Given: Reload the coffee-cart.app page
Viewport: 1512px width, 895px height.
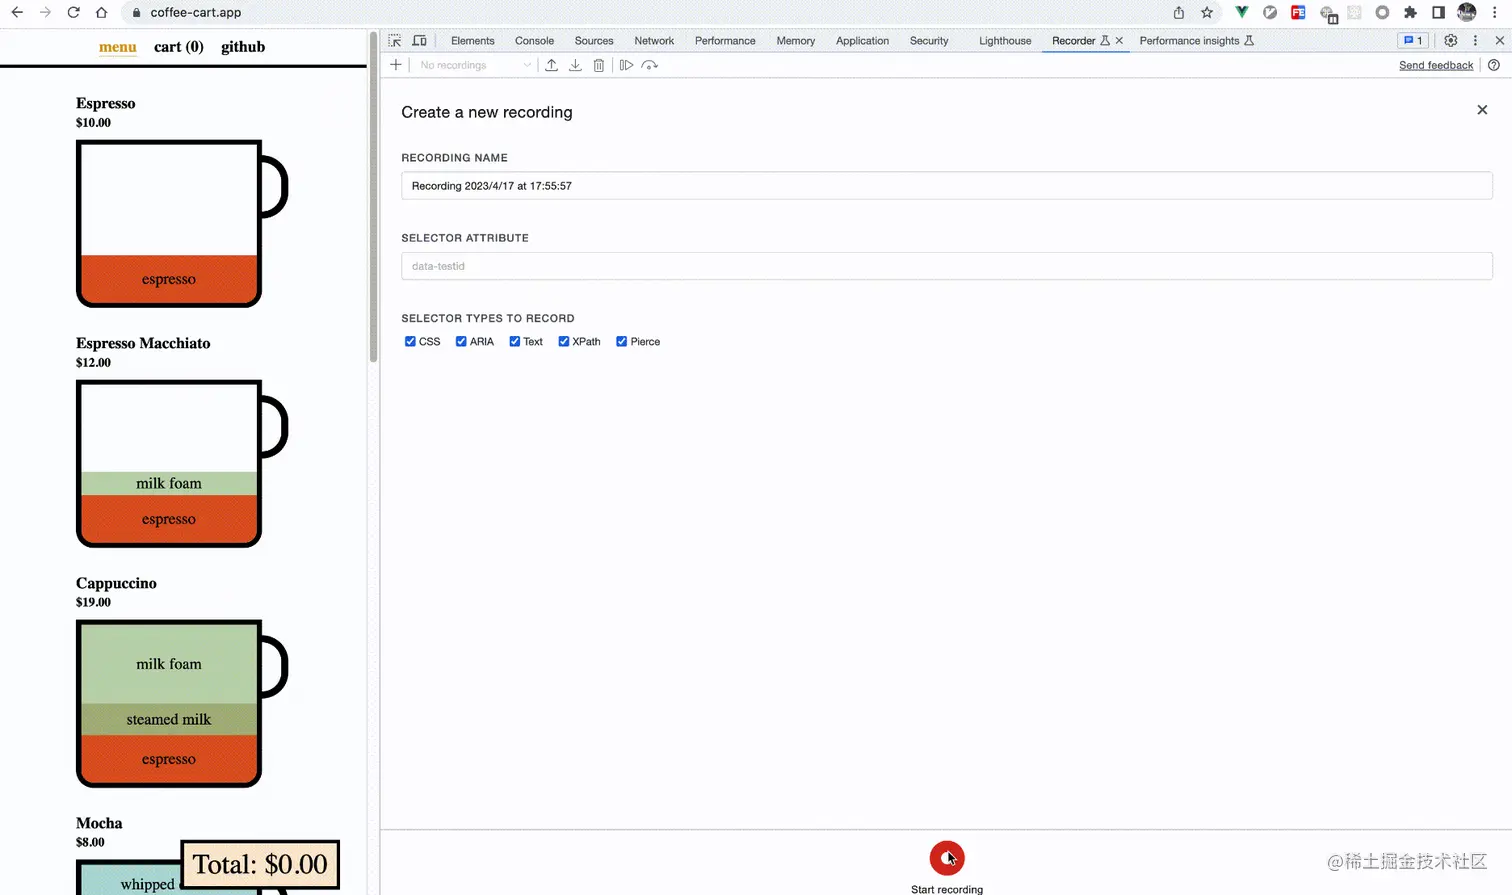Looking at the screenshot, I should [73, 13].
